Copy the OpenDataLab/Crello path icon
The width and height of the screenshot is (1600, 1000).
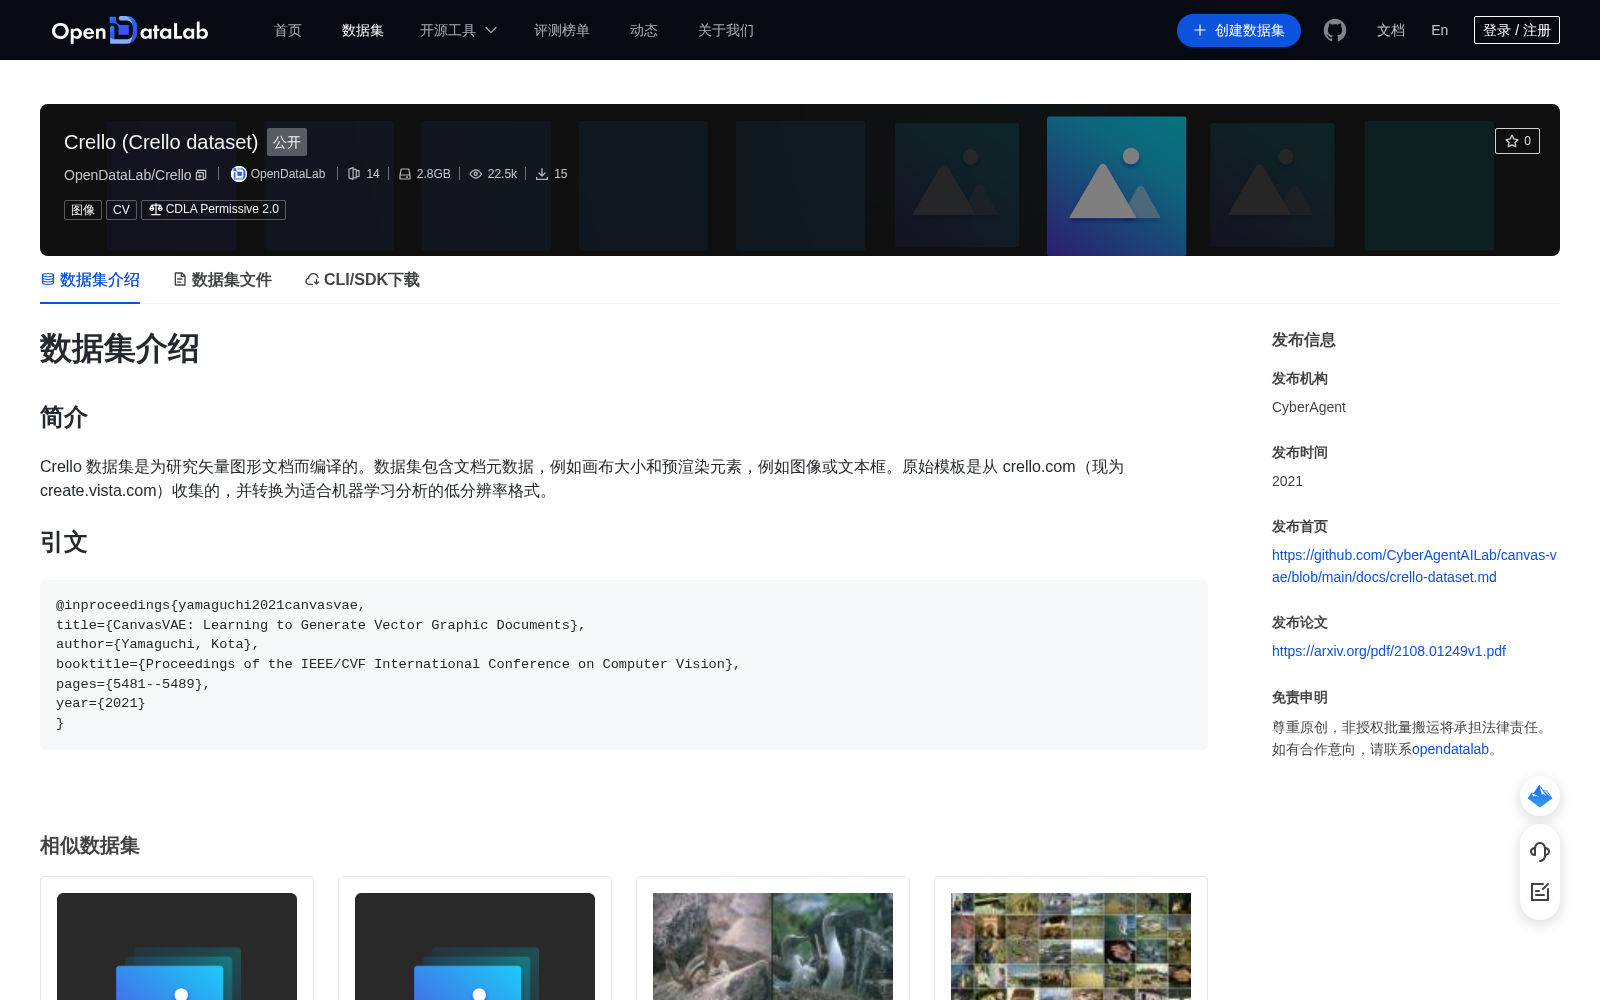click(x=201, y=175)
